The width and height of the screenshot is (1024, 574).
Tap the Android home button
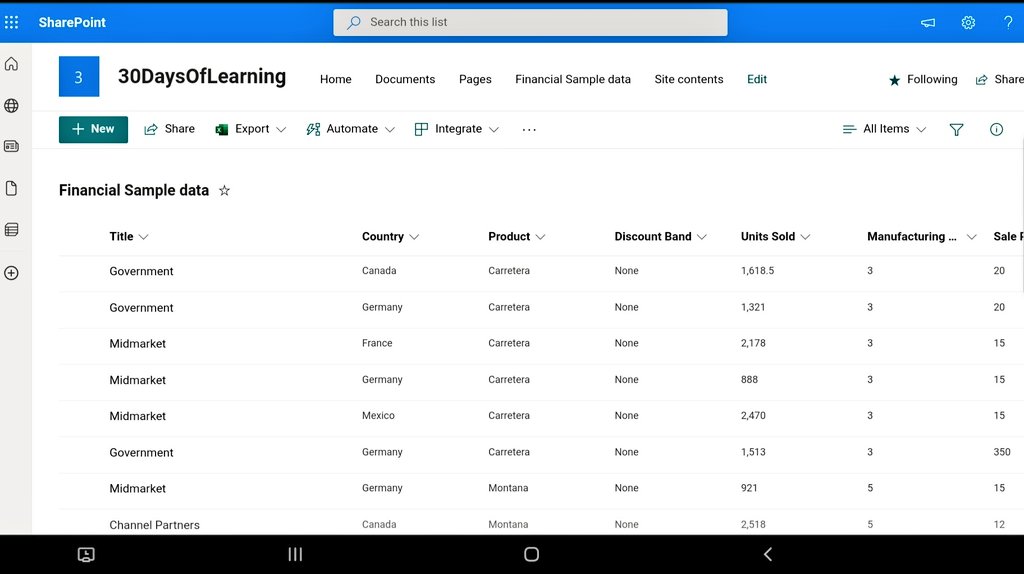coord(532,554)
